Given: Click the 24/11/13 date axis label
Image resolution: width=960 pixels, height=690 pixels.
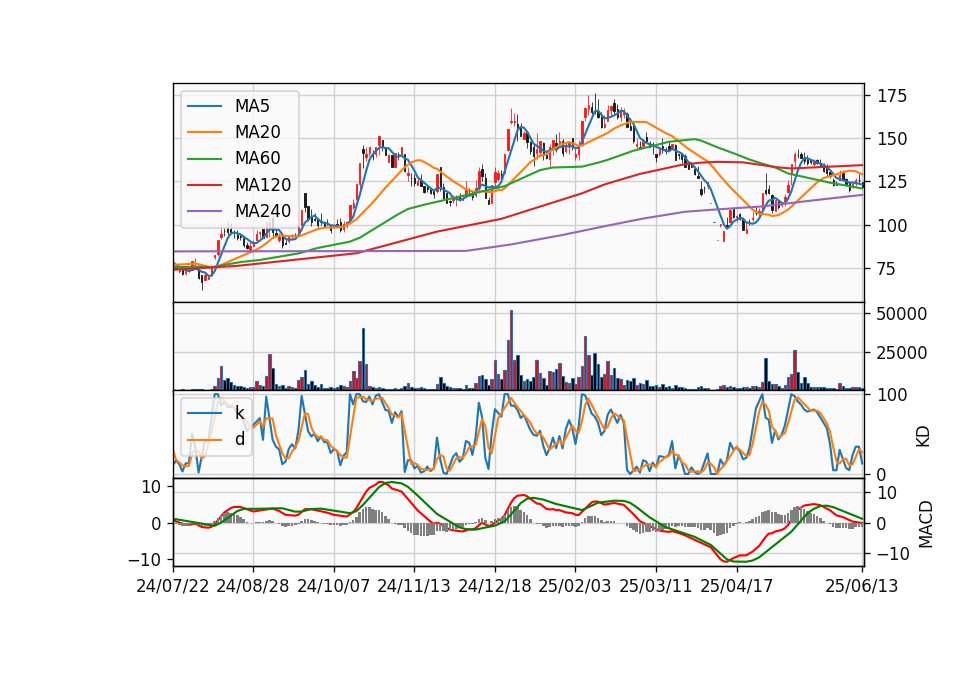Looking at the screenshot, I should point(414,586).
